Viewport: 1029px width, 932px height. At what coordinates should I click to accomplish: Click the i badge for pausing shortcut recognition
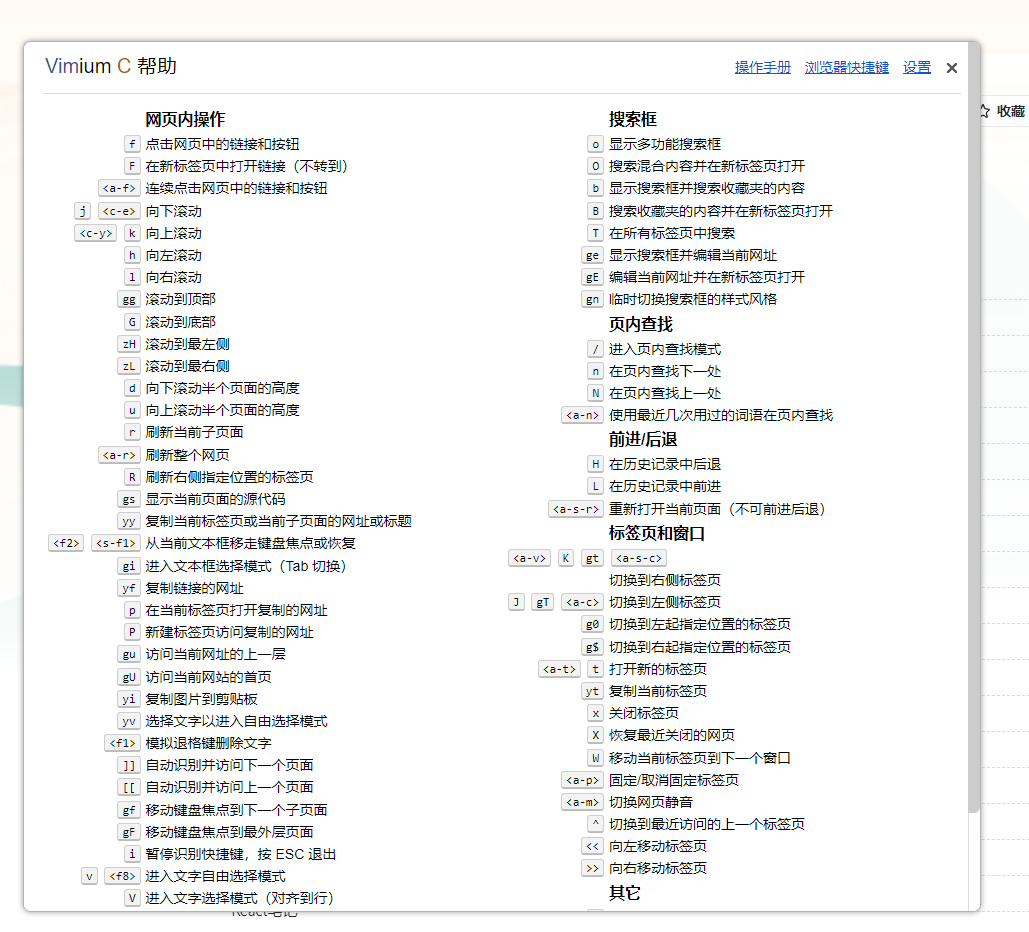(x=131, y=853)
